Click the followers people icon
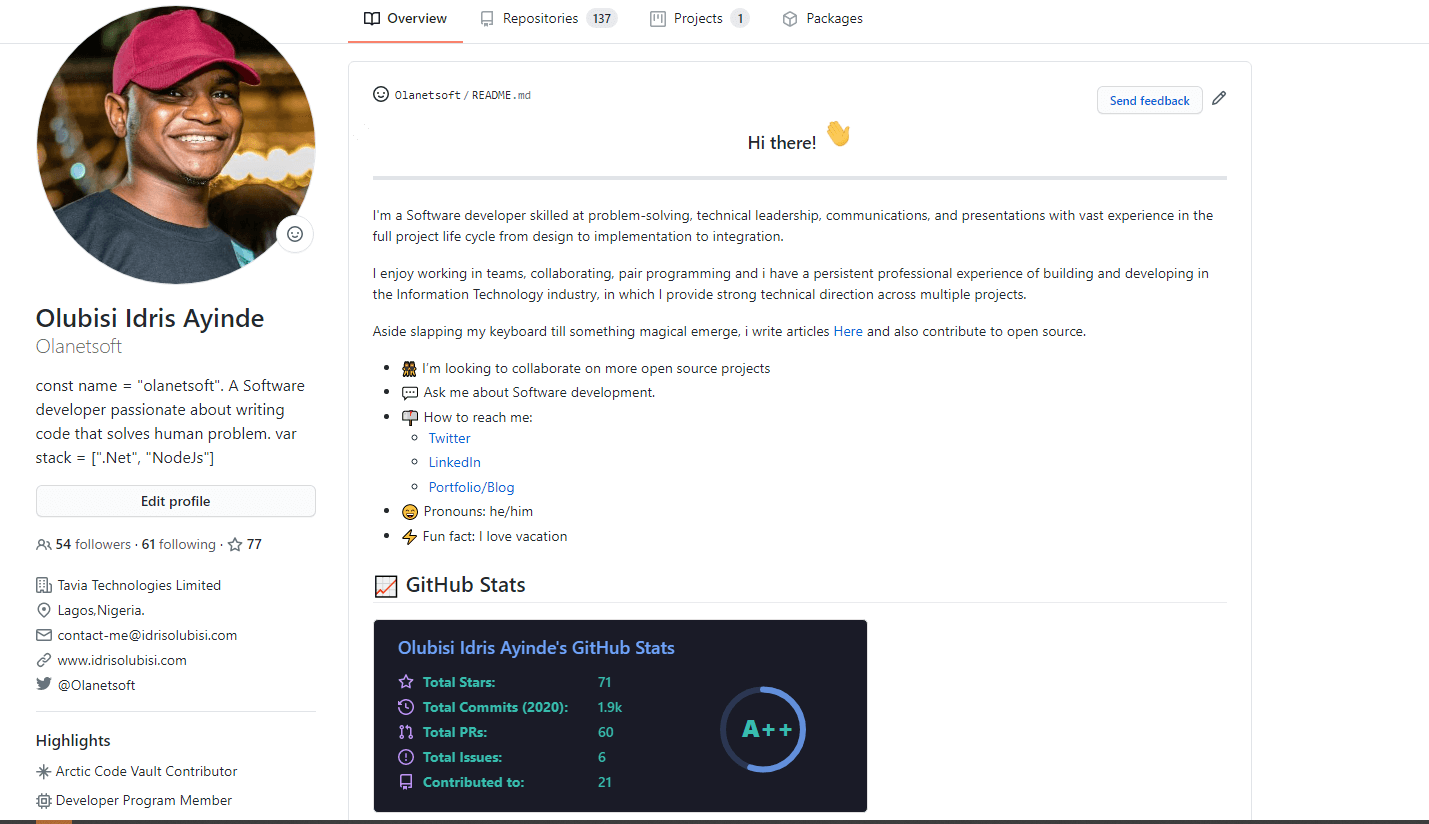This screenshot has width=1429, height=824. coord(43,545)
